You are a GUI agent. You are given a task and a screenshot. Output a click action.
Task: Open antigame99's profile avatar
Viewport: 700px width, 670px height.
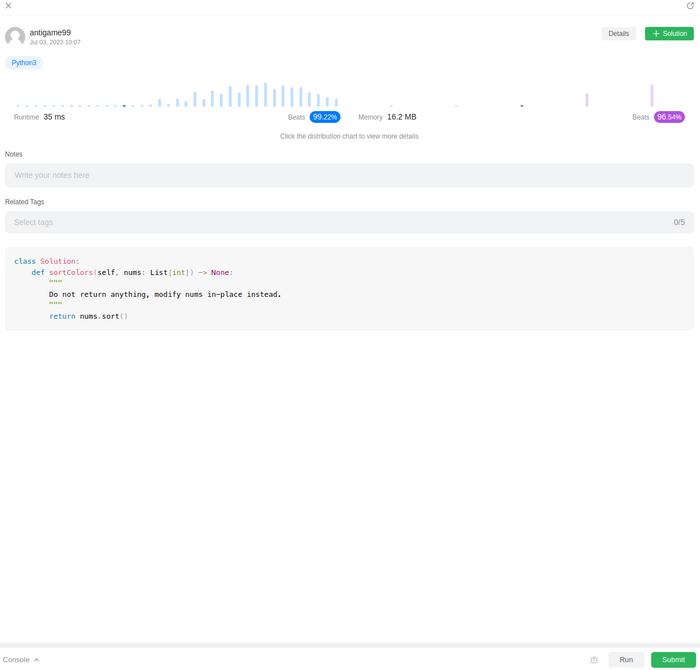(15, 37)
